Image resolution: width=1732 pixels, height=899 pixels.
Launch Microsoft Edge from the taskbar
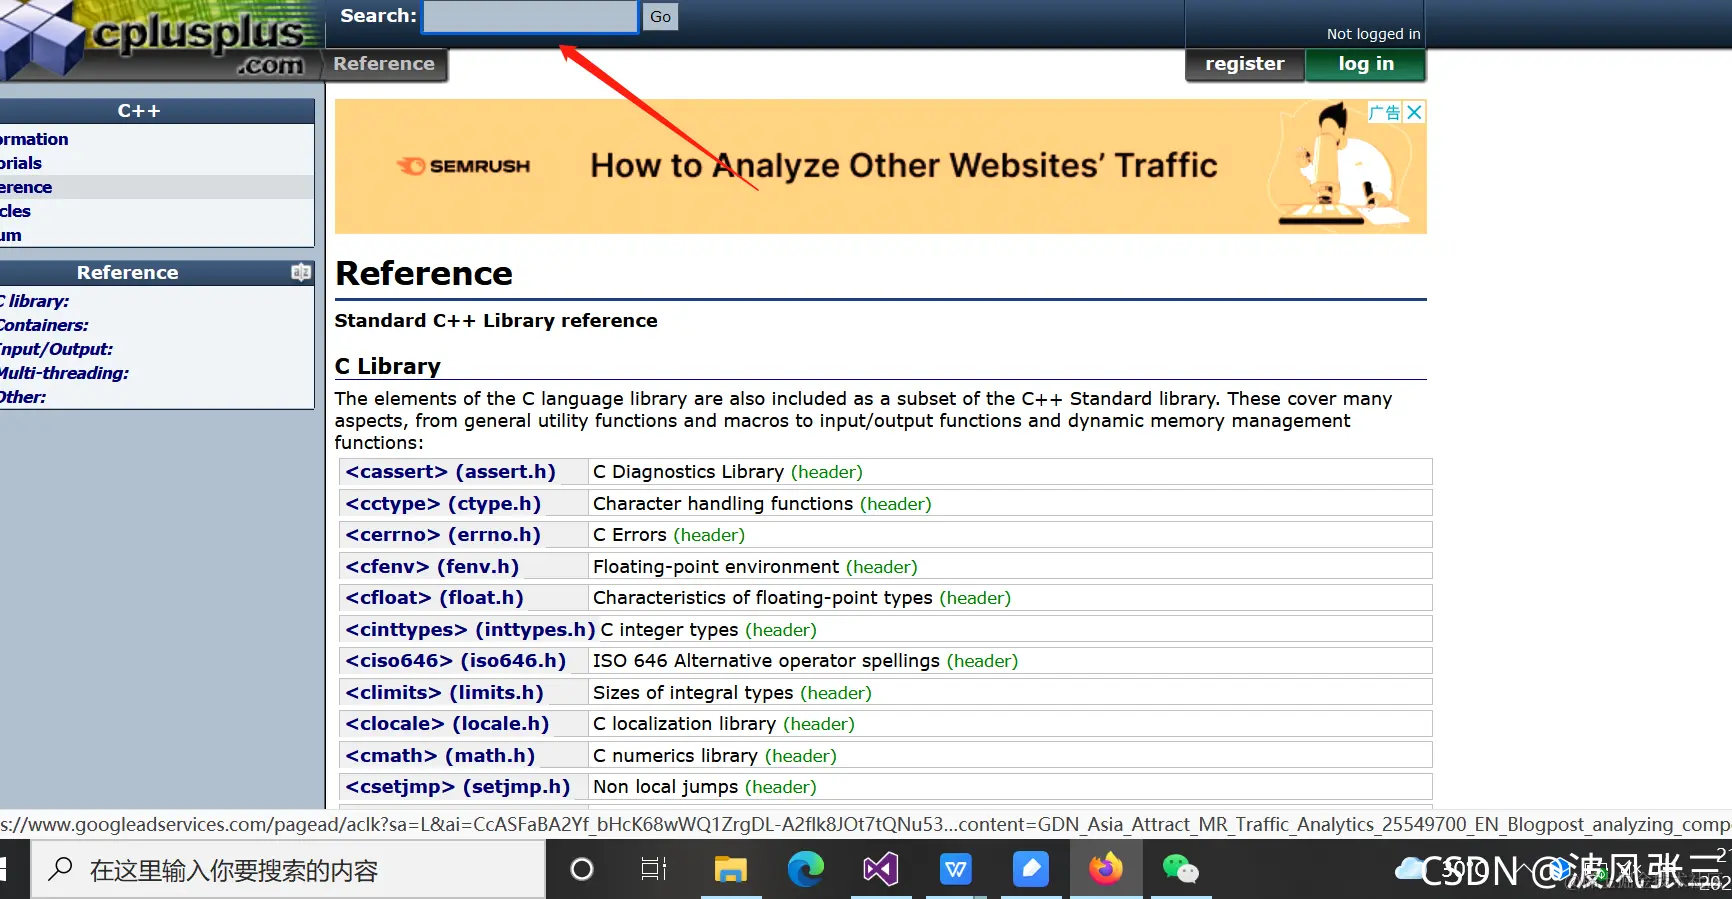[x=805, y=870]
